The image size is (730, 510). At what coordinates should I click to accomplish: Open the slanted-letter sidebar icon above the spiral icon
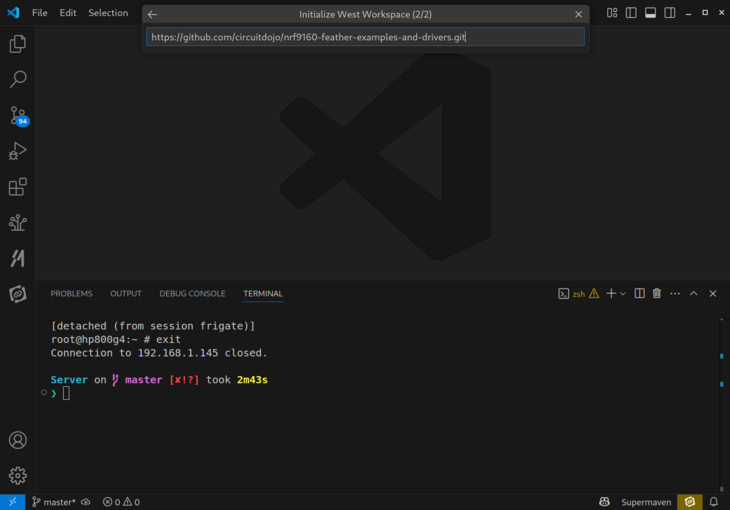(18, 258)
